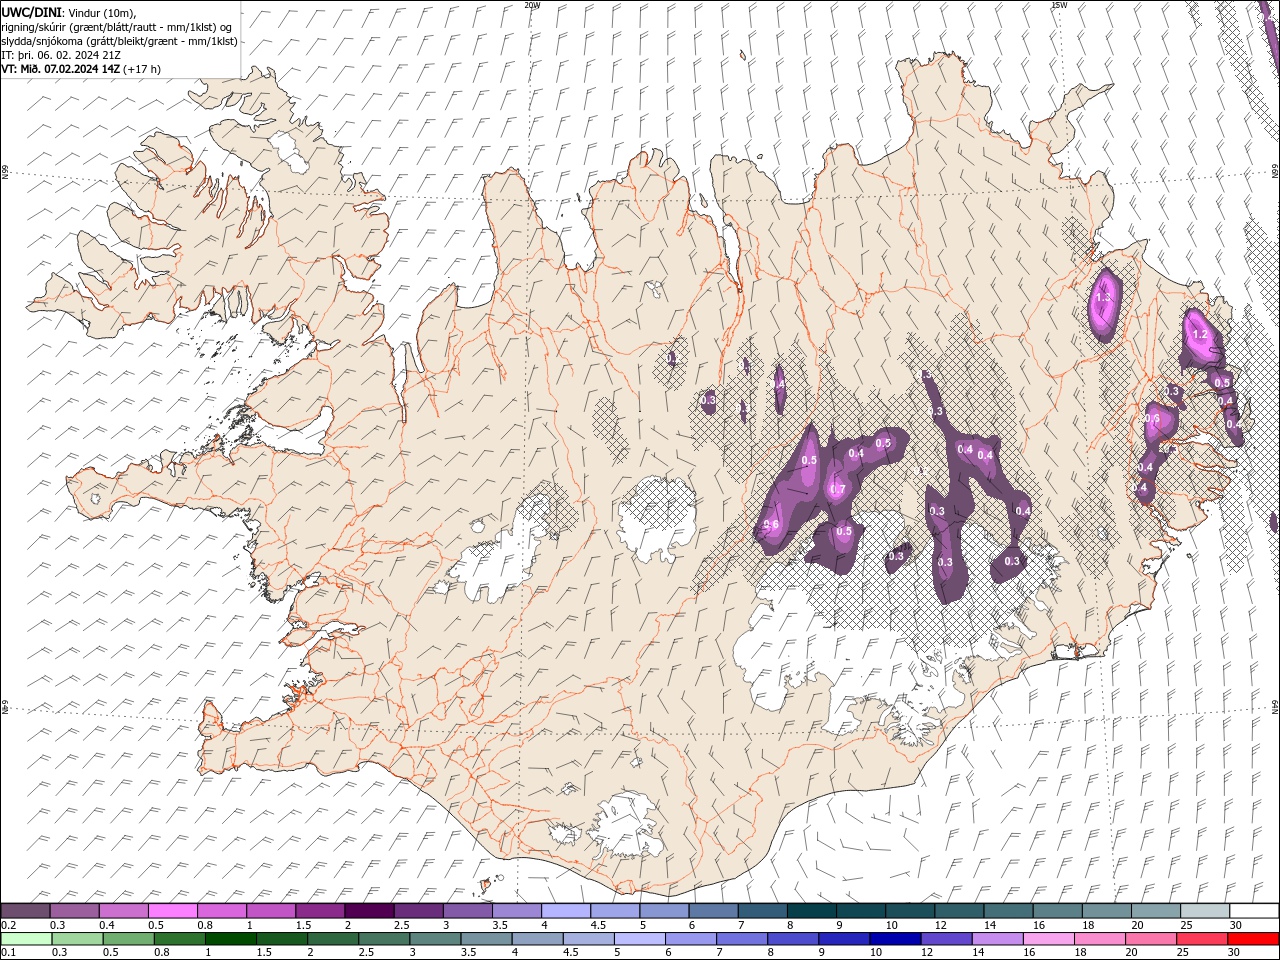Click the '0.7' snowfall value on the map
The image size is (1280, 960).
(838, 489)
